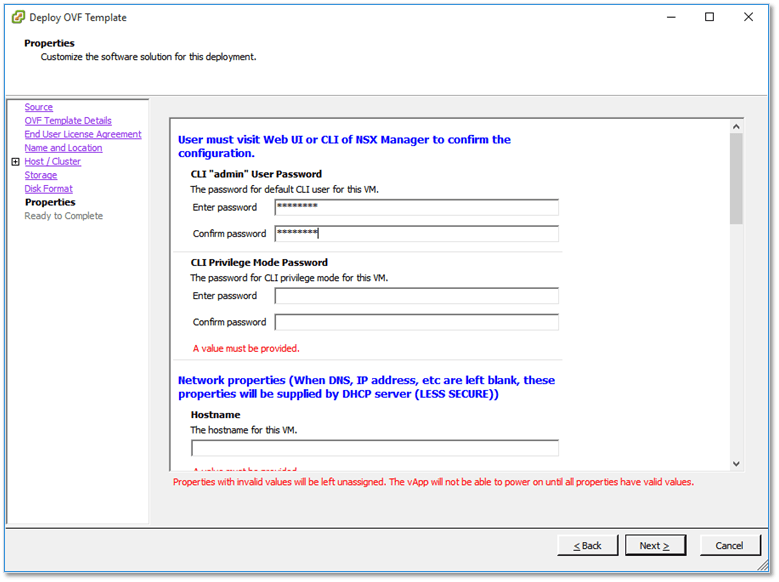The width and height of the screenshot is (779, 582).
Task: Select the current Properties step label
Action: pos(50,202)
